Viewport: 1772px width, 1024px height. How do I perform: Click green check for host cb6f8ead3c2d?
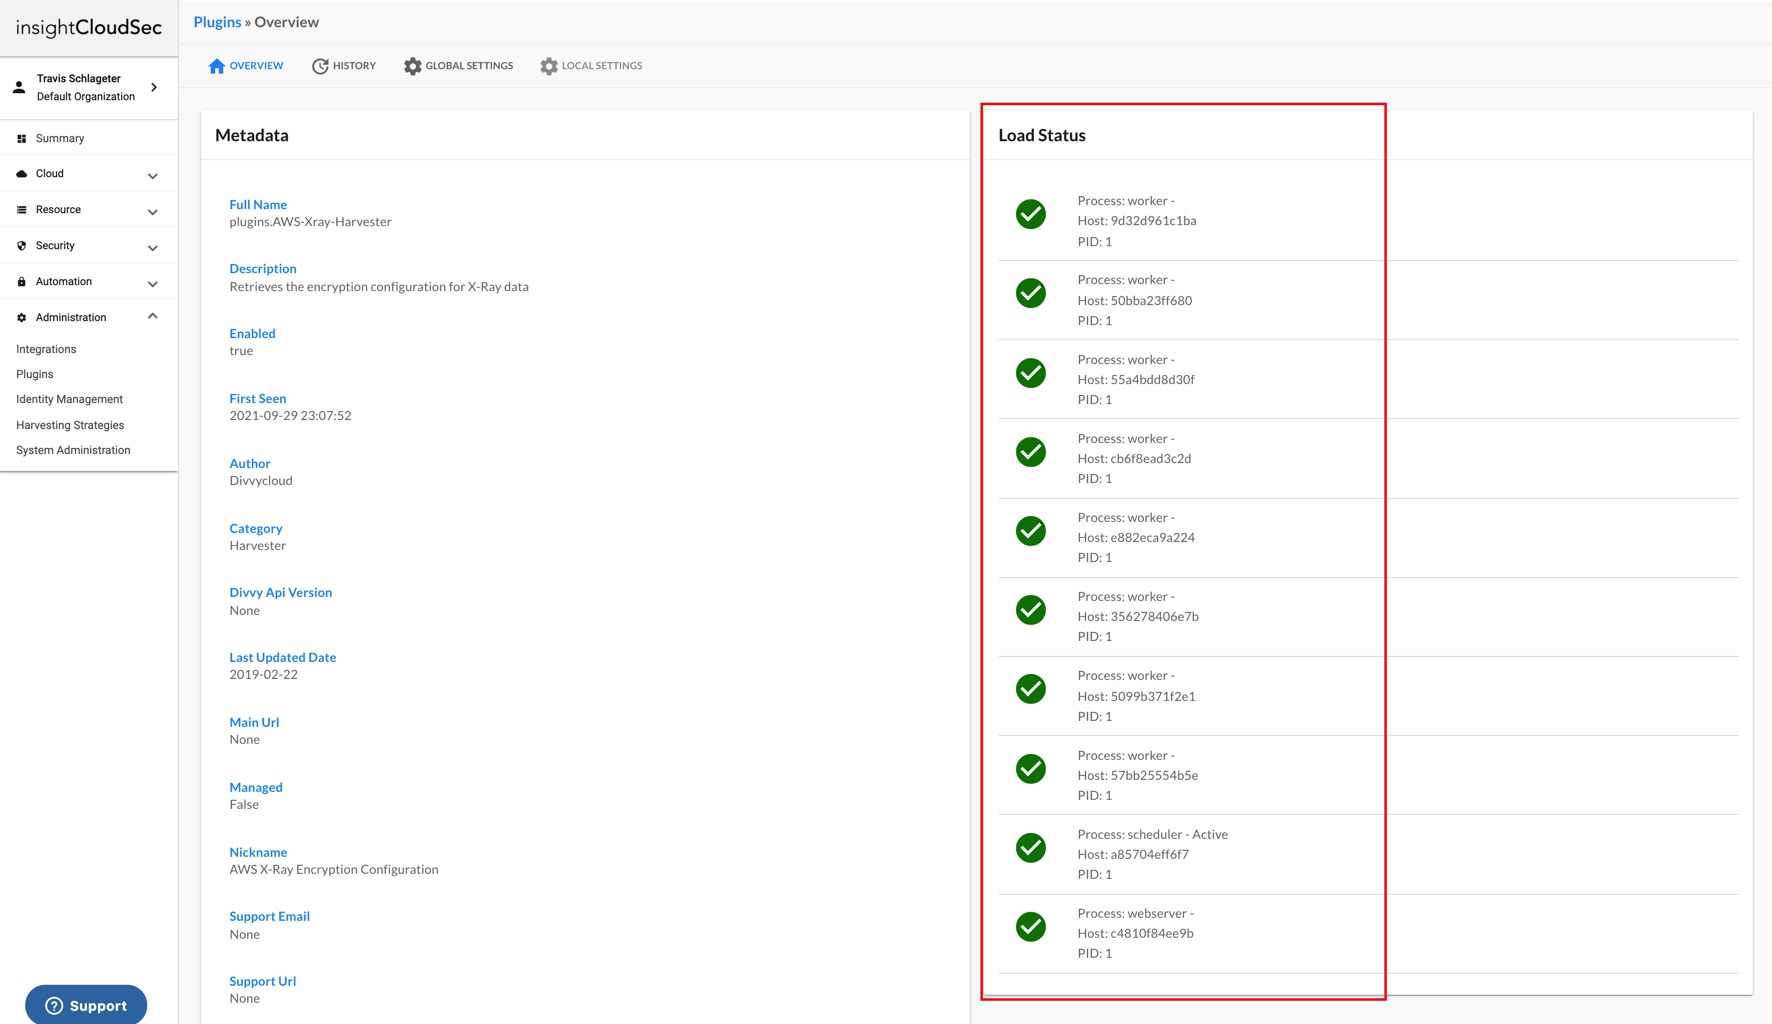click(x=1031, y=452)
